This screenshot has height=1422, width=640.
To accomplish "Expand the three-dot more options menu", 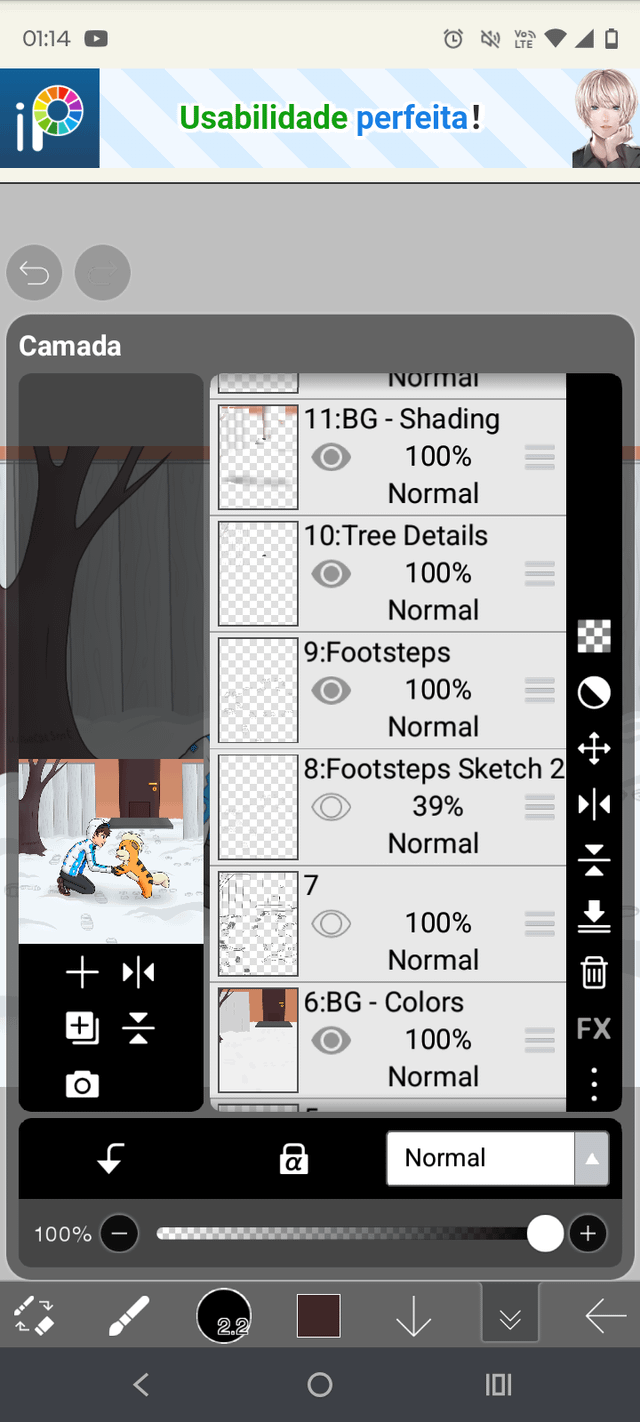I will [594, 1083].
